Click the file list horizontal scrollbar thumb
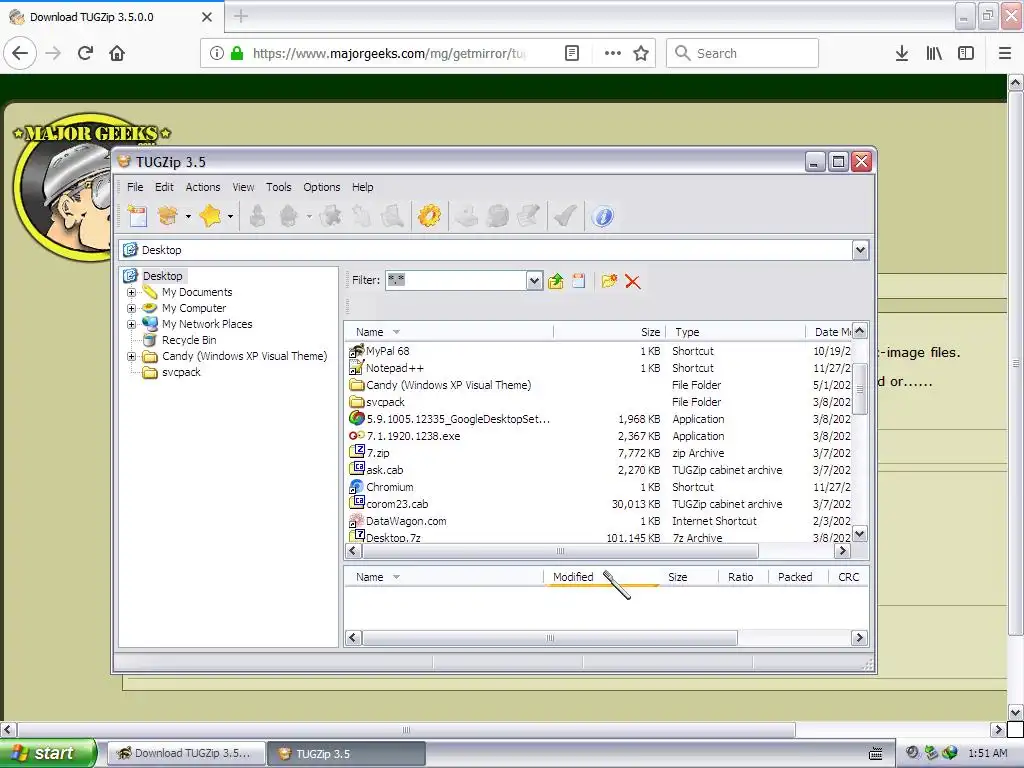1024x768 pixels. [x=560, y=551]
